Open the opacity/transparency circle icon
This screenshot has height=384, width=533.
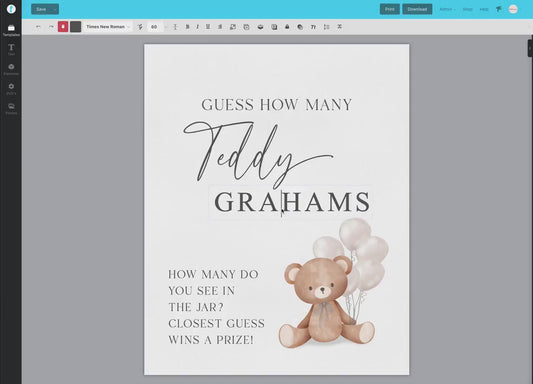300,27
